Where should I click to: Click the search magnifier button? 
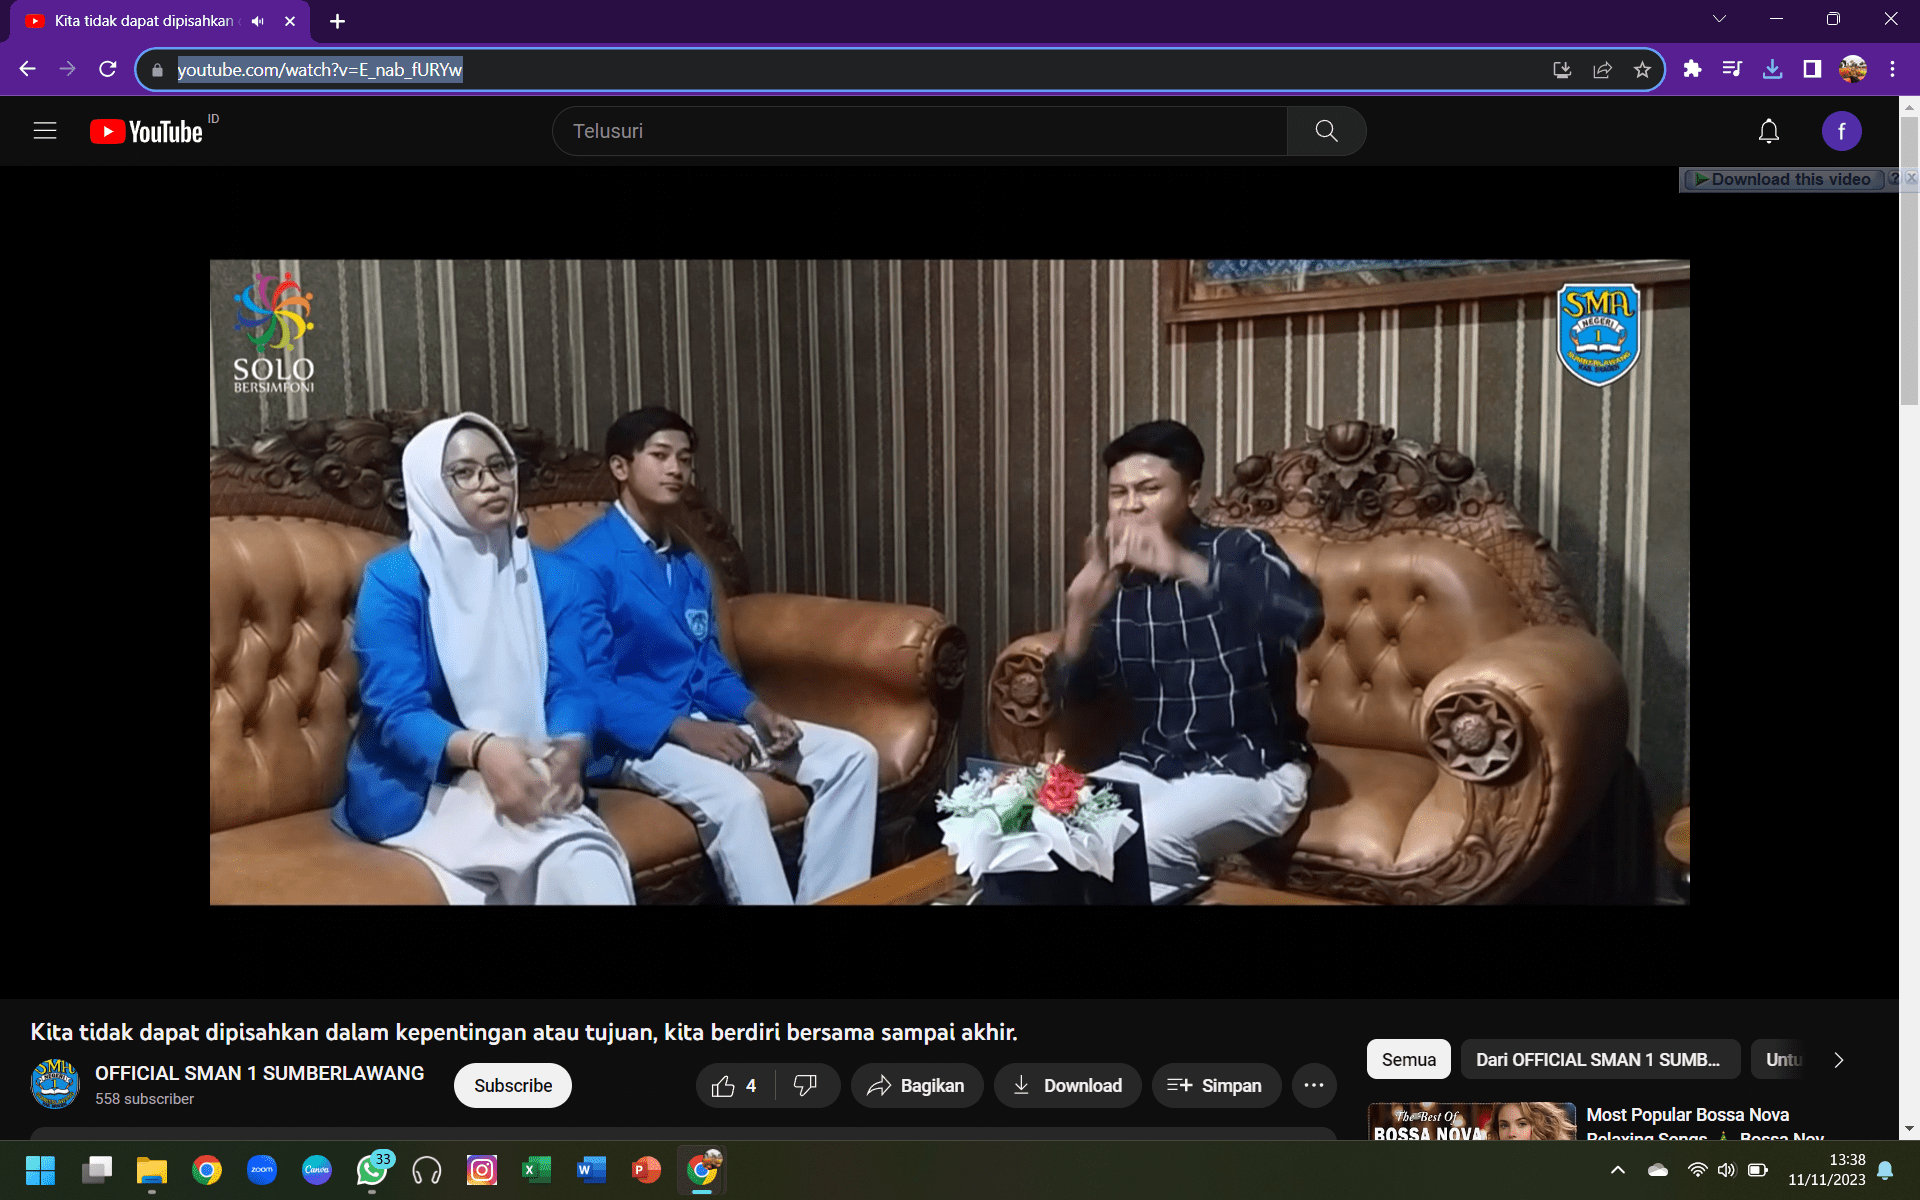[1326, 131]
